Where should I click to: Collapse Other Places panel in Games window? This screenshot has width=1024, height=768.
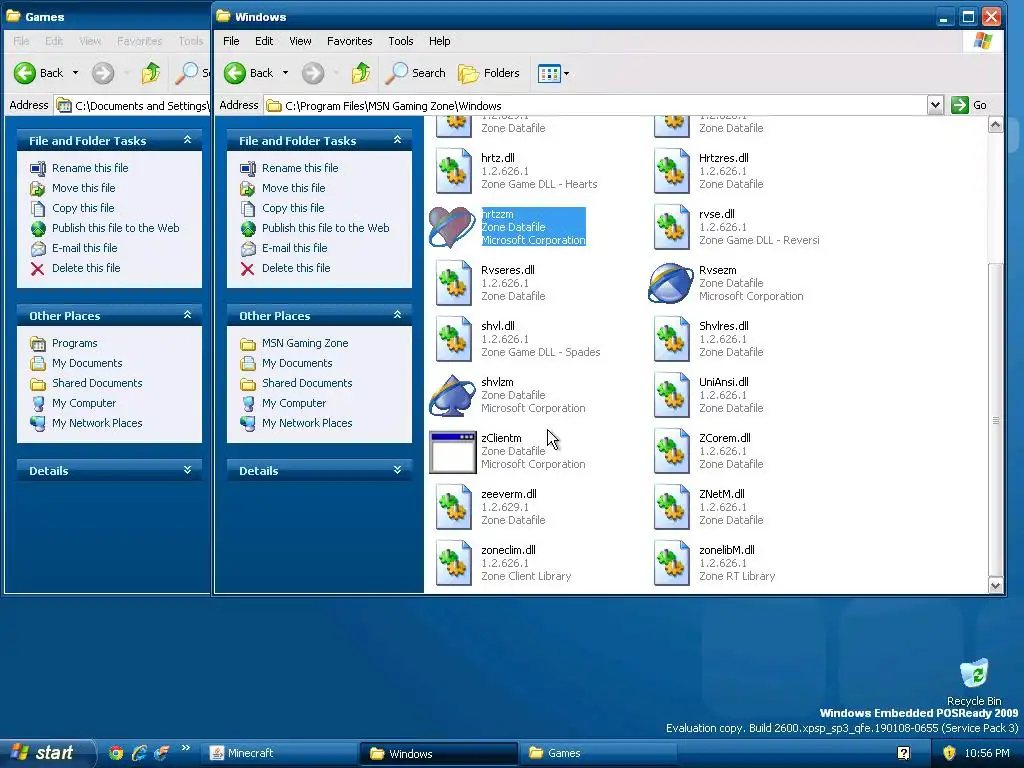187,315
